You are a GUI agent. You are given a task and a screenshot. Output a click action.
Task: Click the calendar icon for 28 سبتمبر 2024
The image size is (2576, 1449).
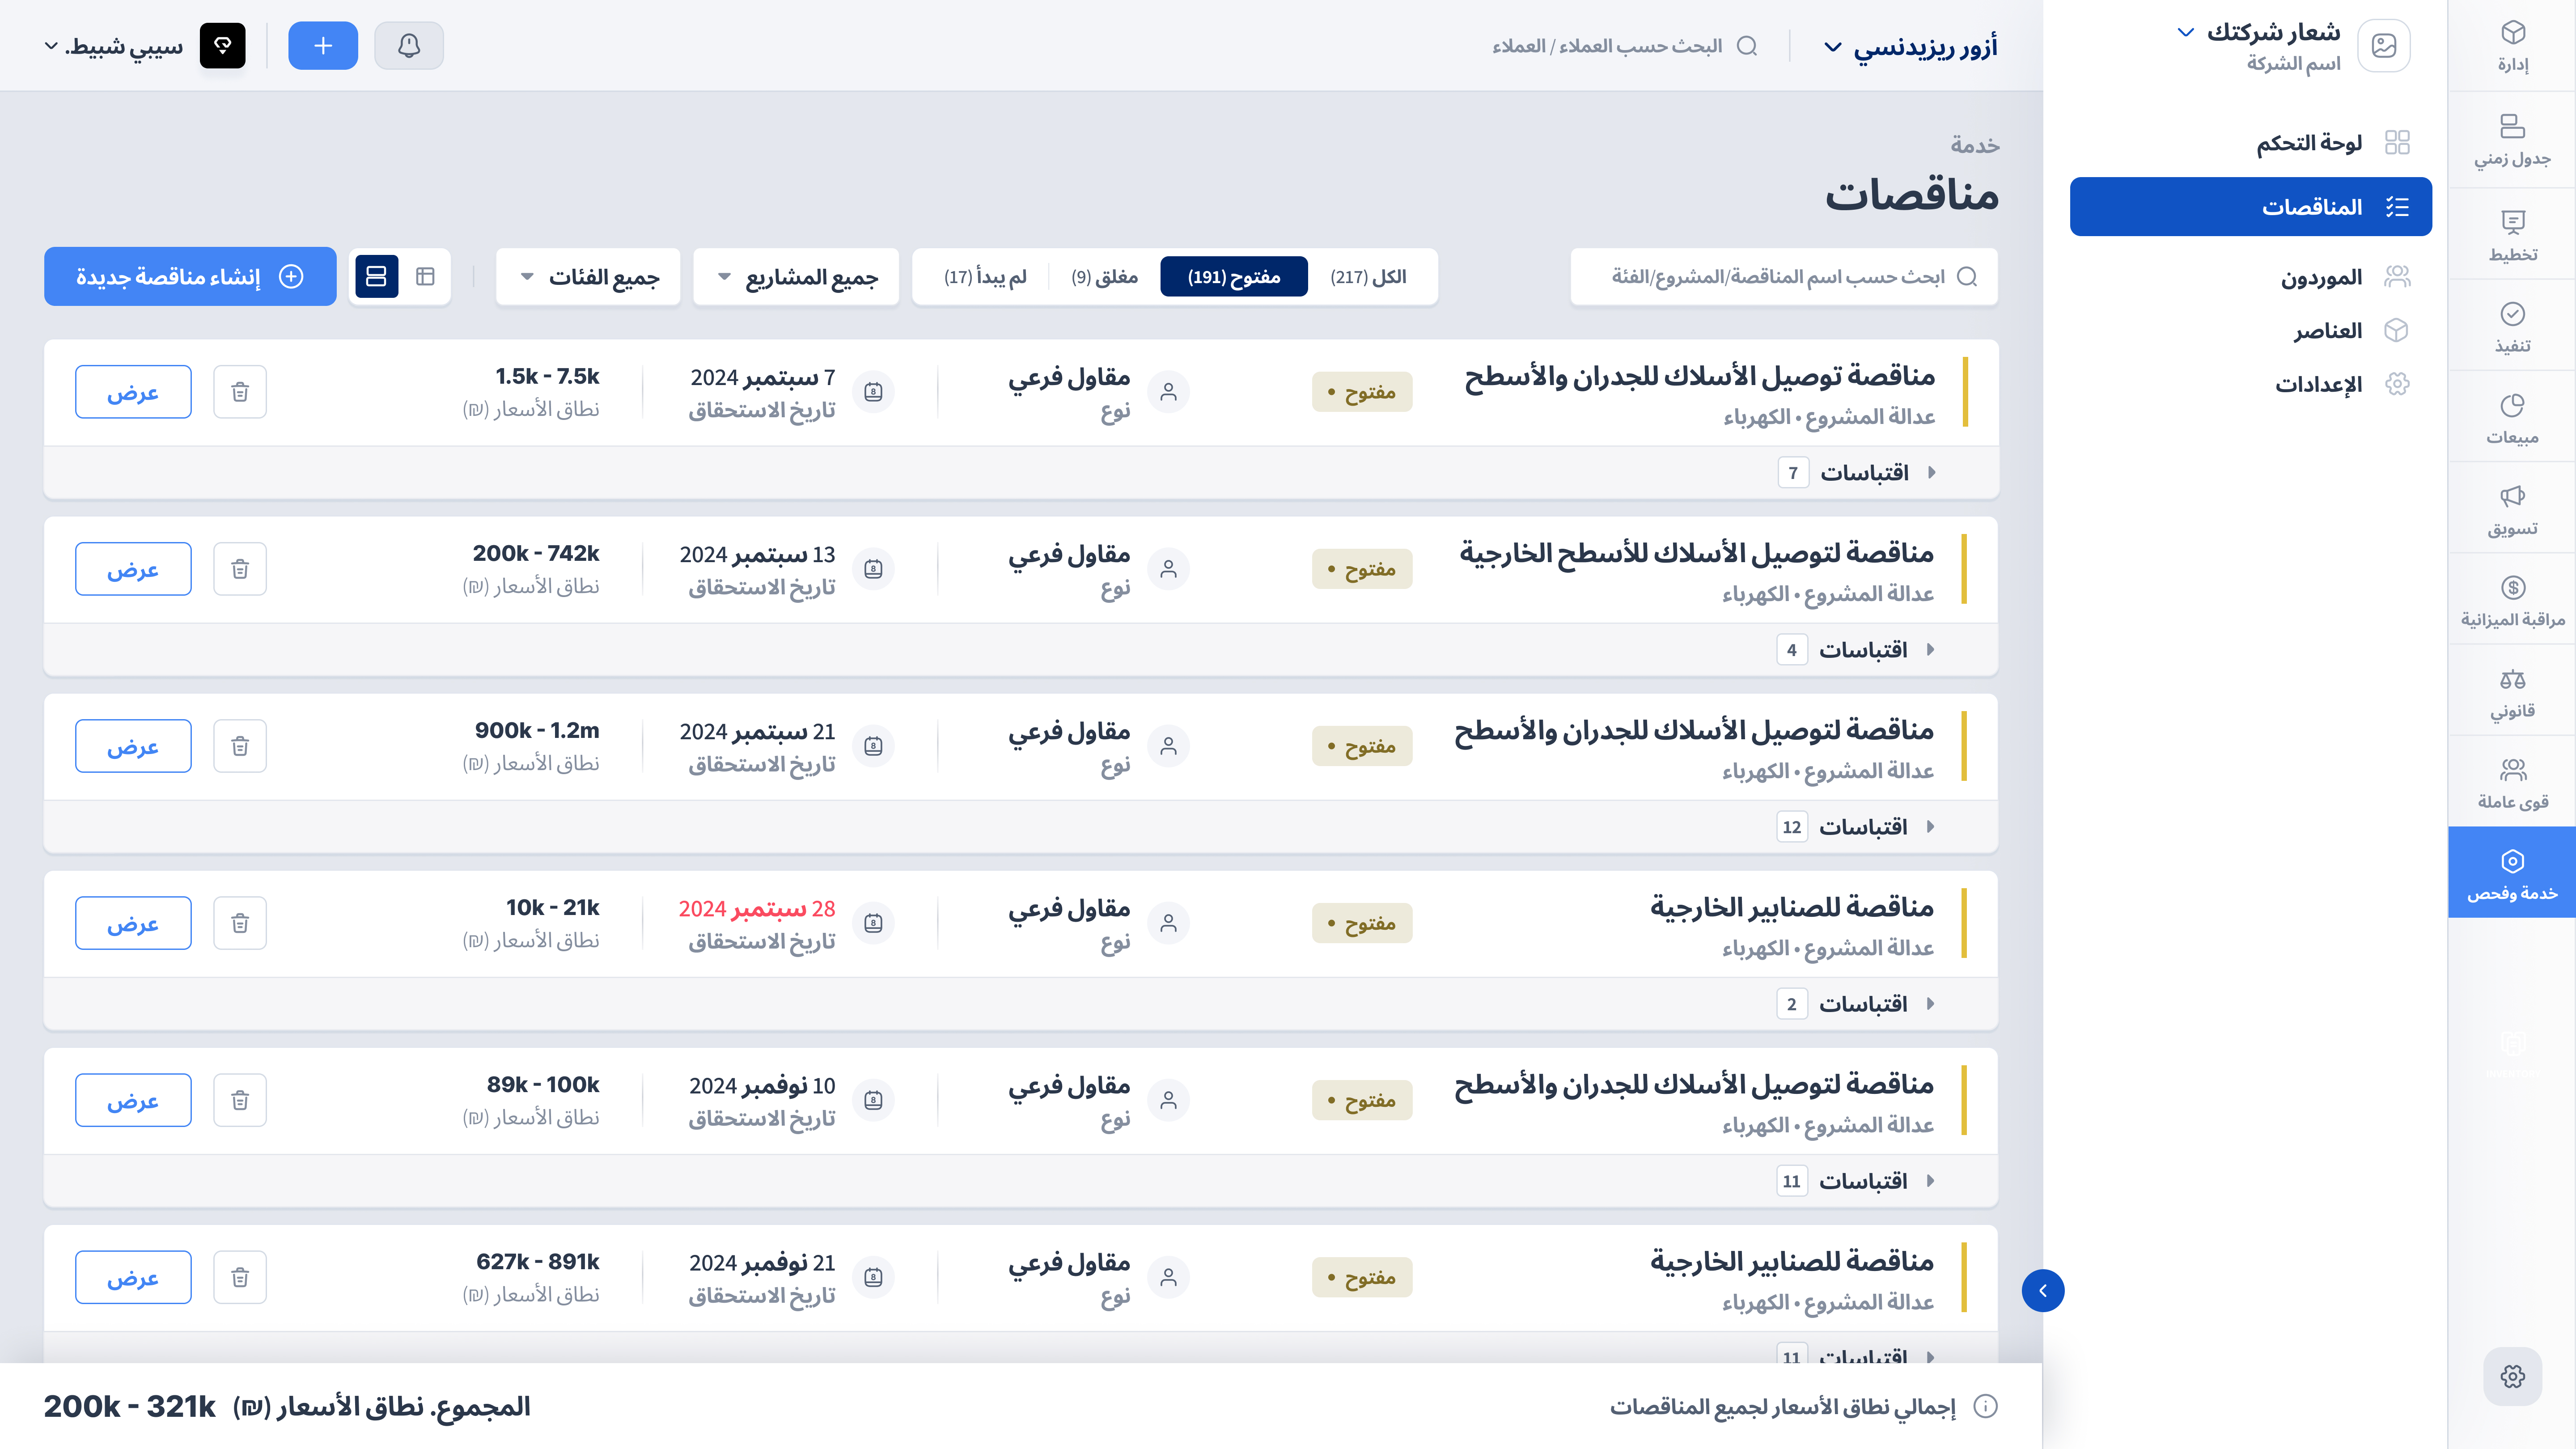873,923
